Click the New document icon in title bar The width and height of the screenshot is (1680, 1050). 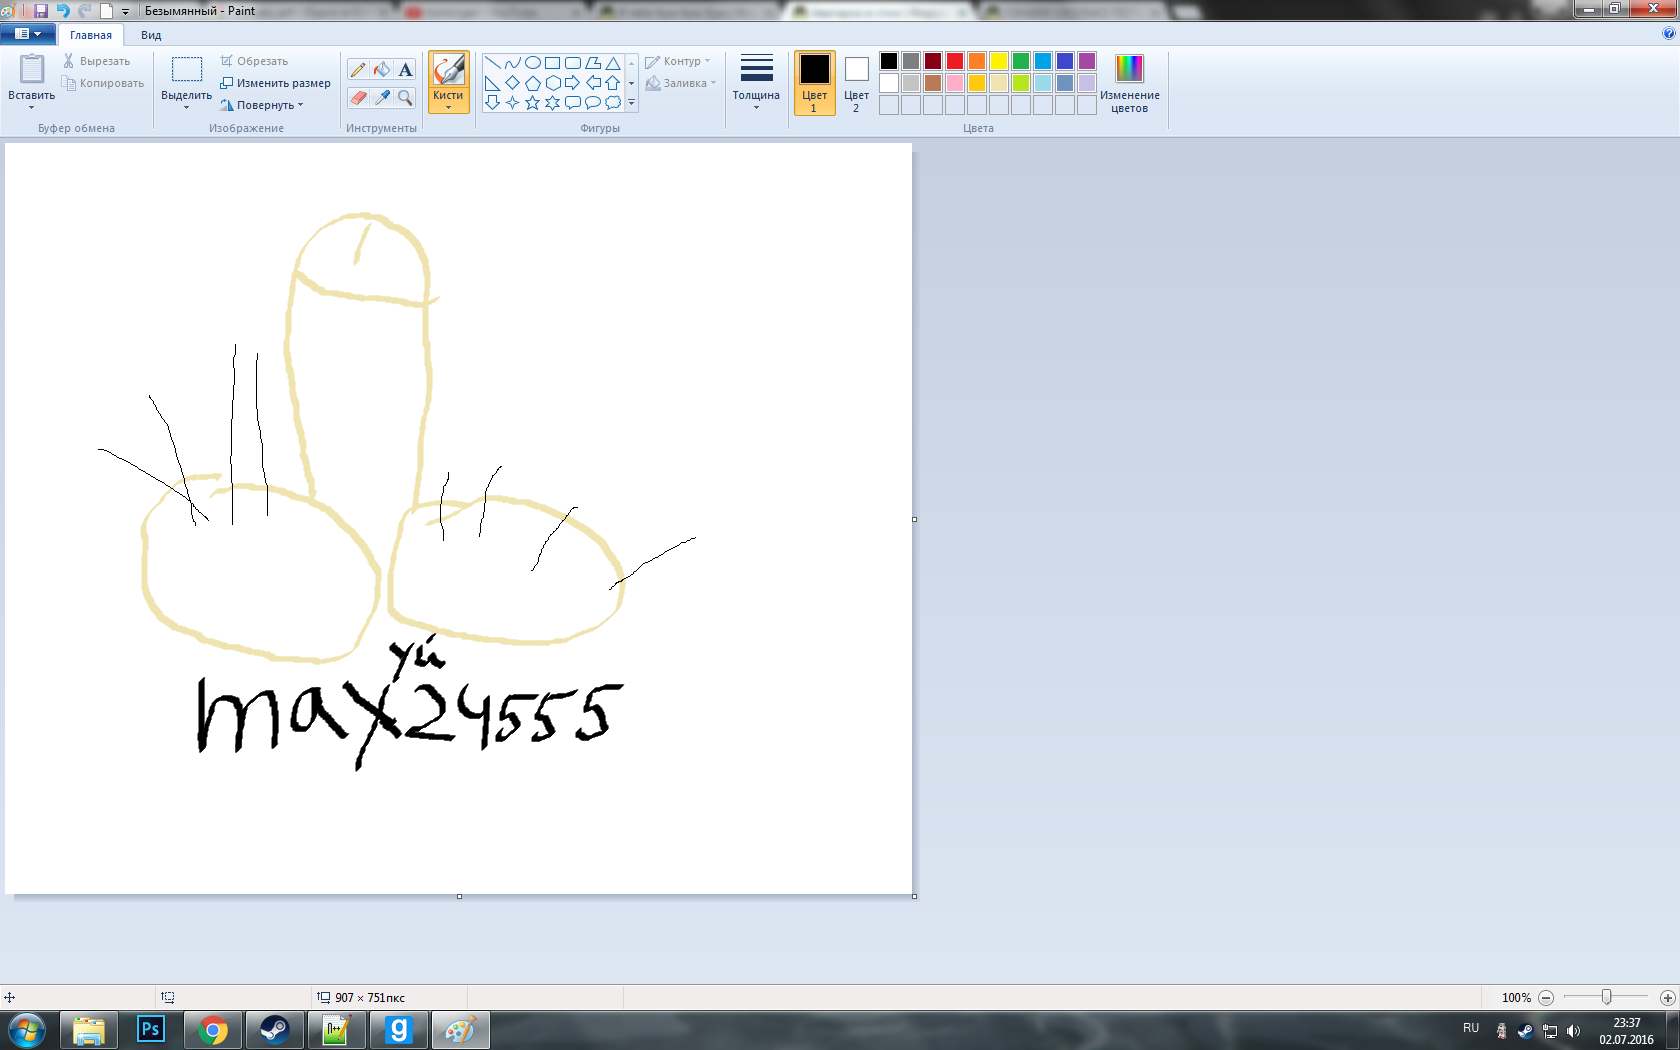click(x=106, y=11)
